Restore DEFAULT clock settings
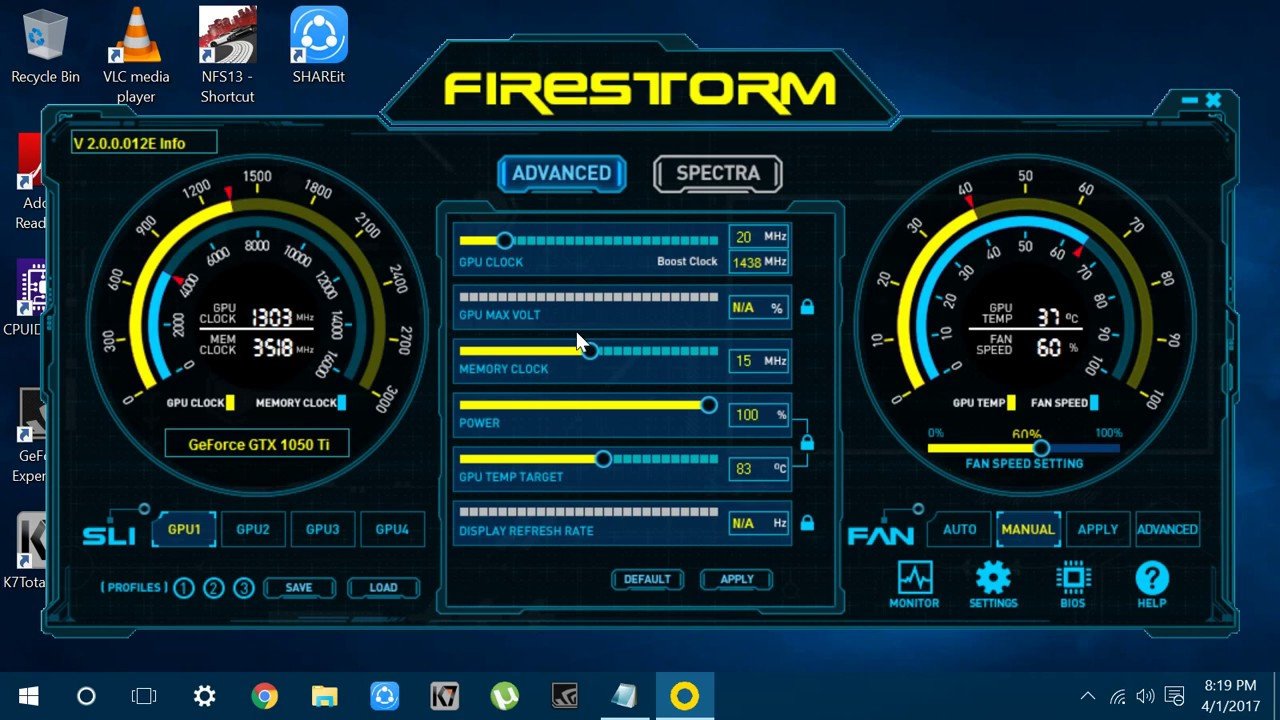The image size is (1280, 720). pos(647,580)
